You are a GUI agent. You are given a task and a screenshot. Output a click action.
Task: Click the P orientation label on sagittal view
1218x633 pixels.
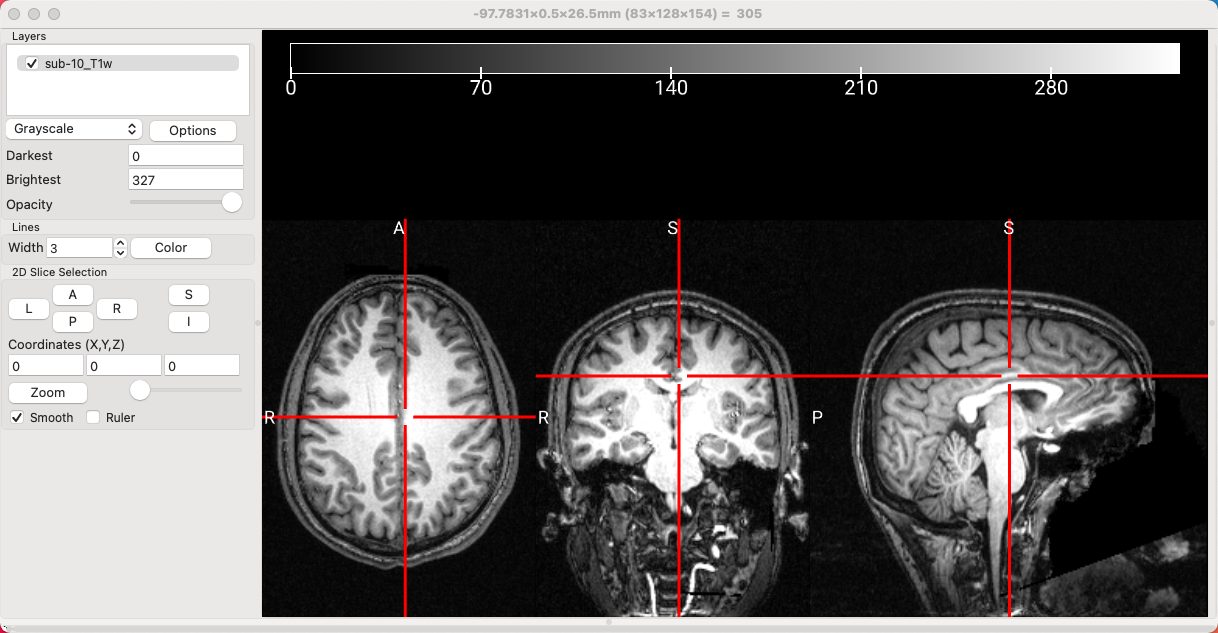point(817,417)
